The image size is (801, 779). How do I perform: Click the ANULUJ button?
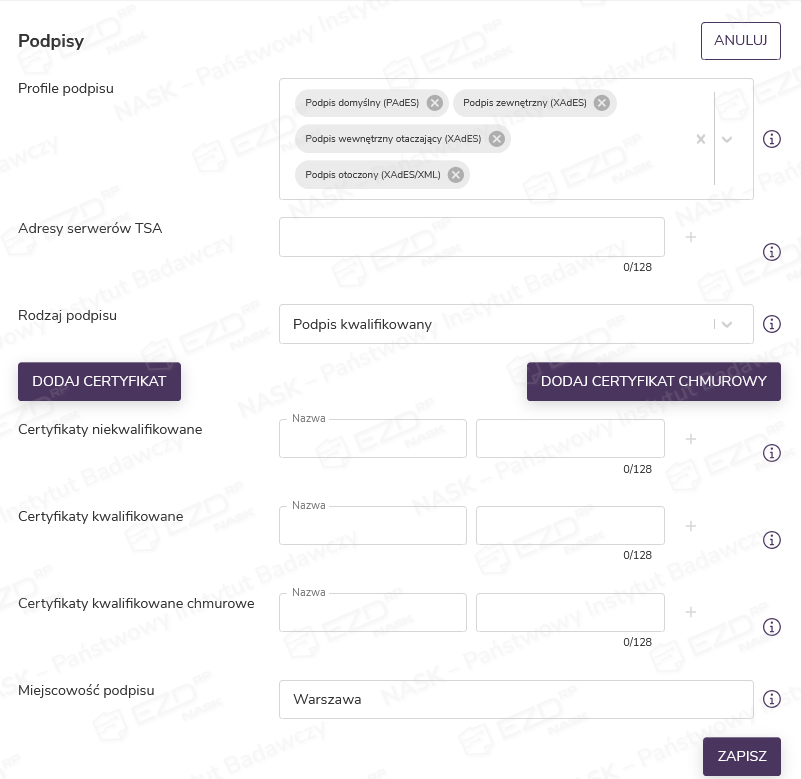click(740, 41)
